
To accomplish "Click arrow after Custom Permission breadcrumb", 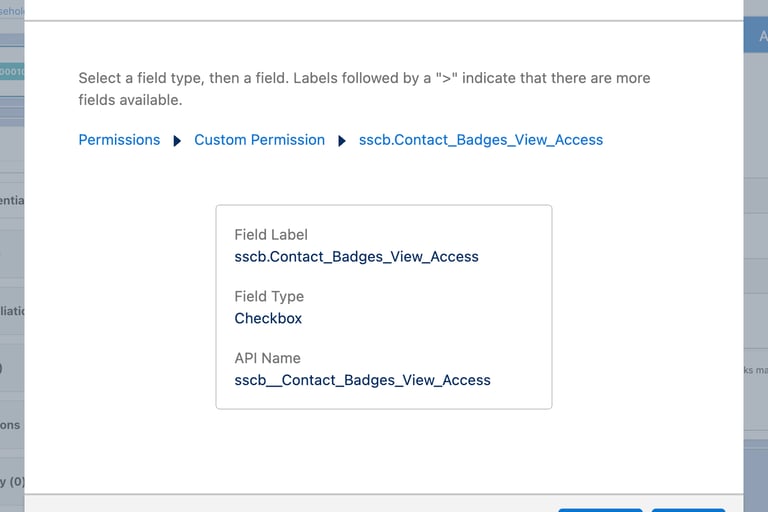I will [342, 141].
